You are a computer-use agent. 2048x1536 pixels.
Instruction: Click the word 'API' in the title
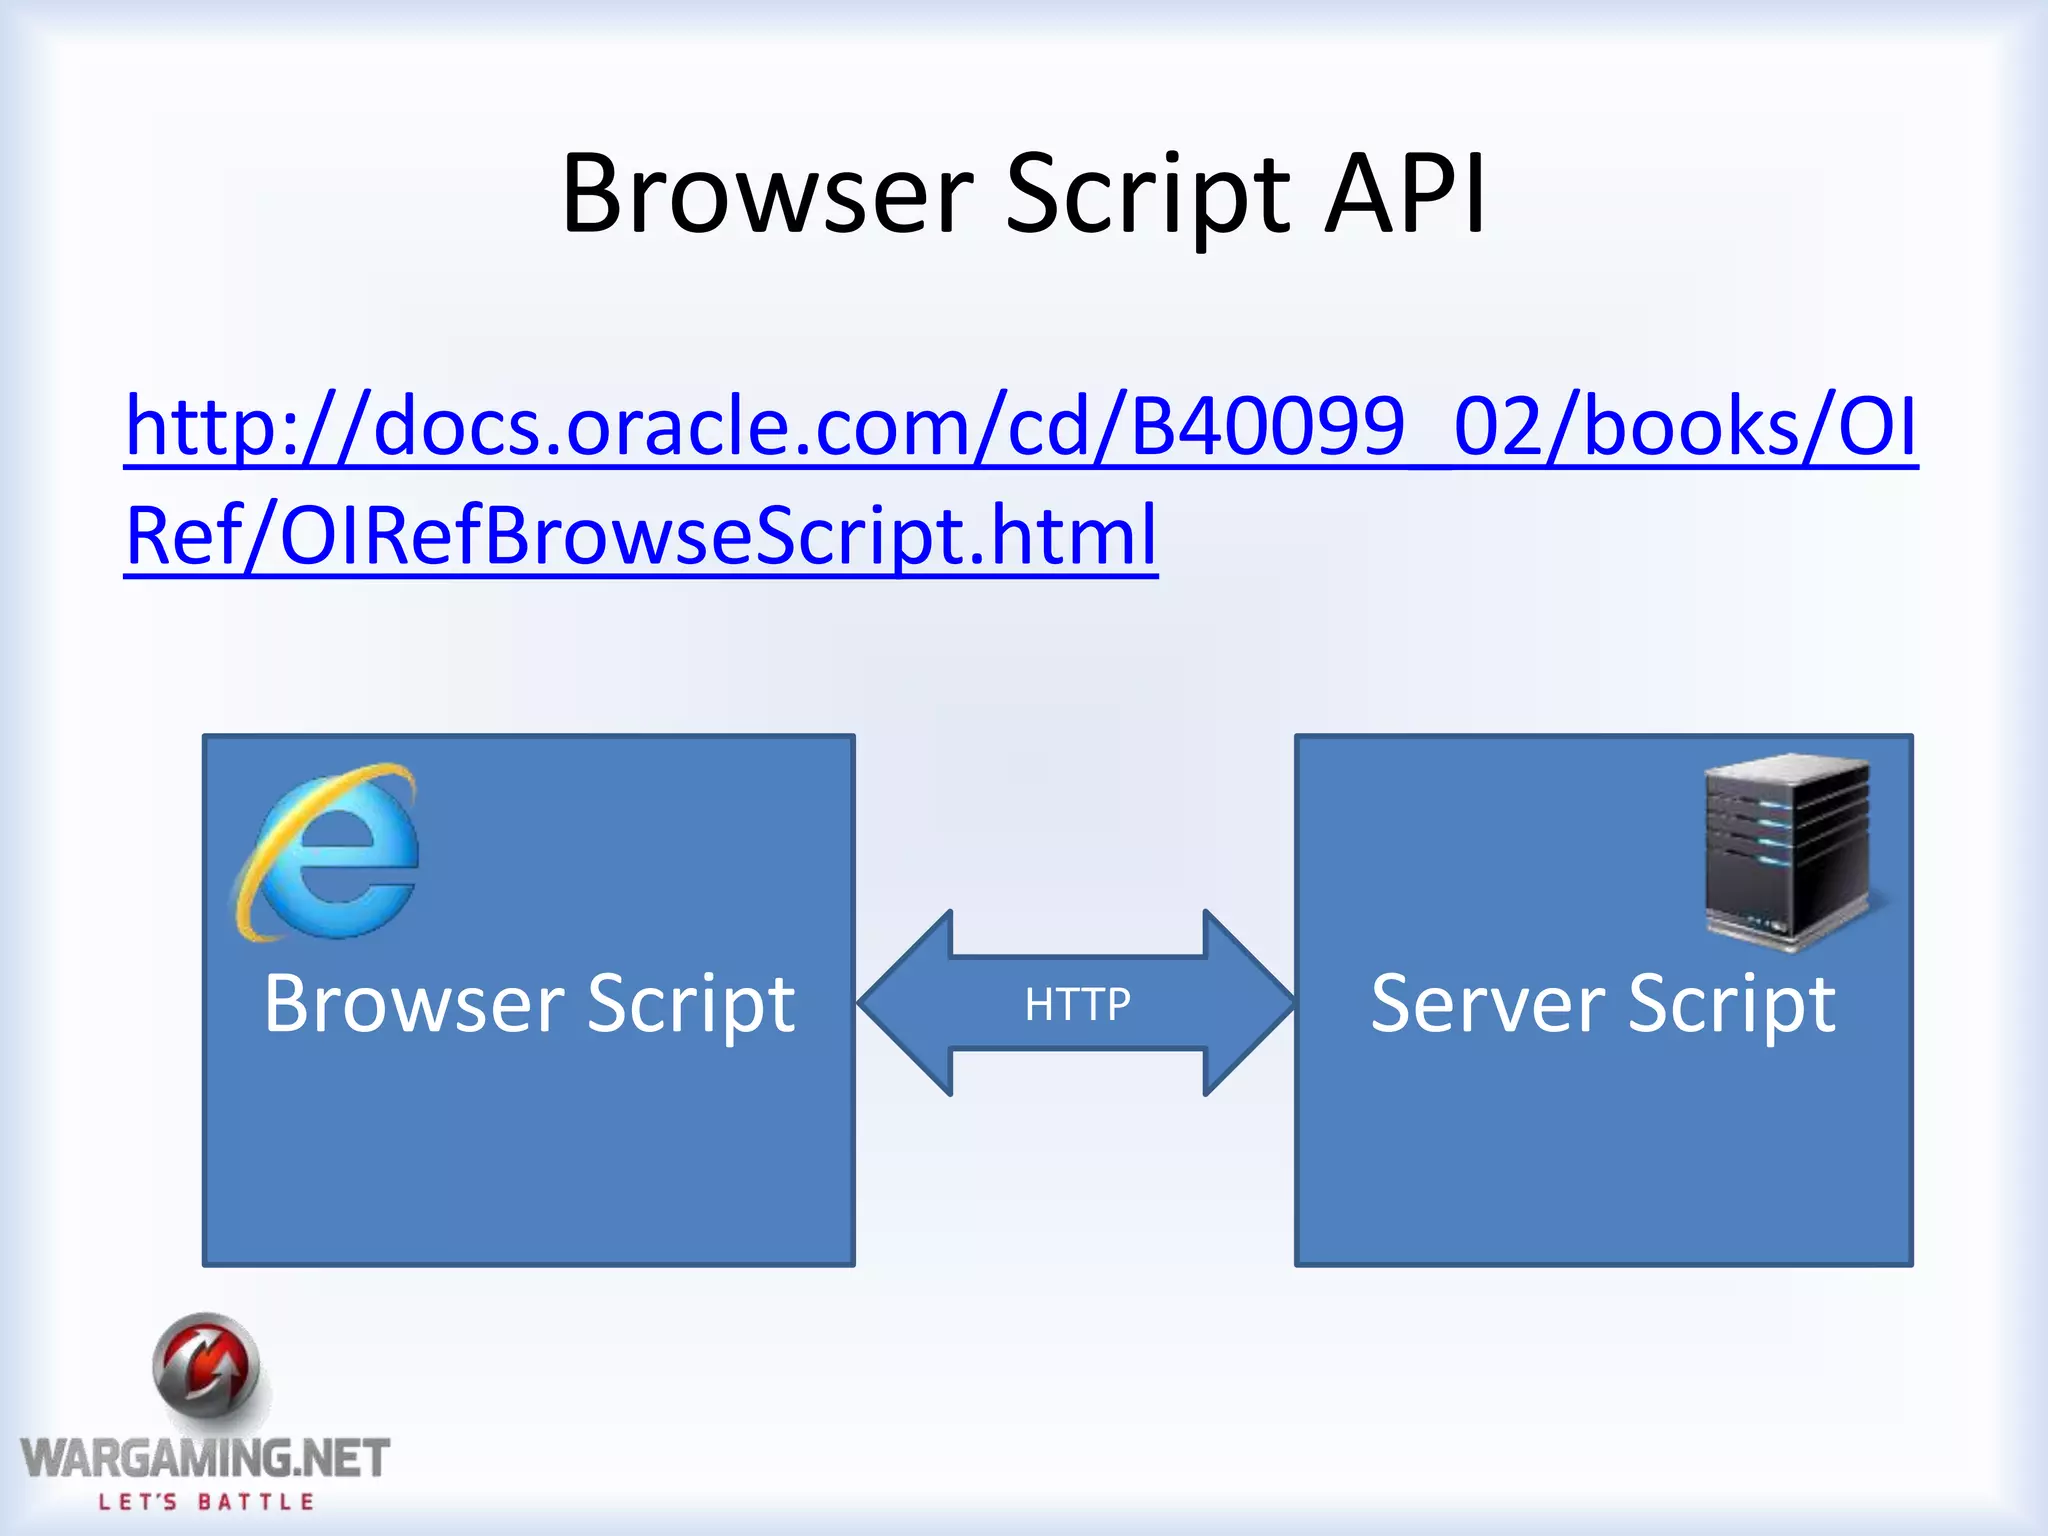click(1405, 193)
